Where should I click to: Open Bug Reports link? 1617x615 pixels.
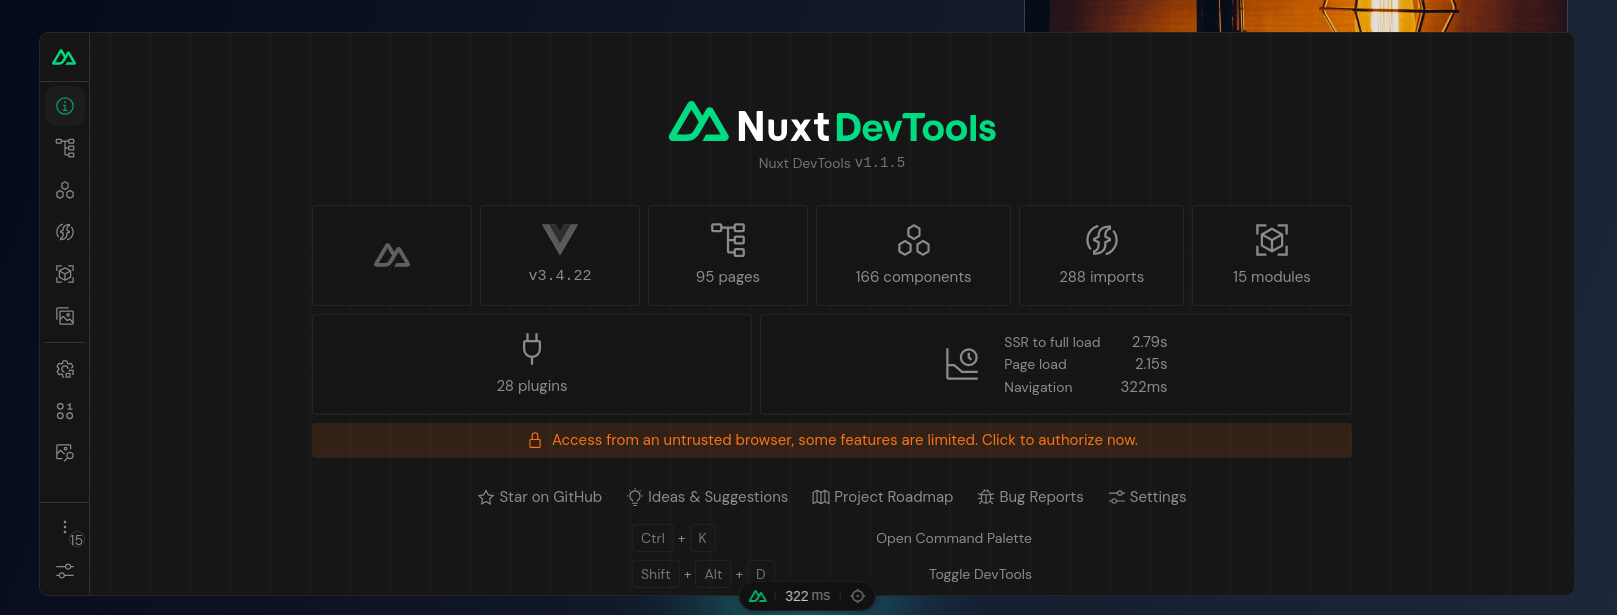[x=1030, y=497]
